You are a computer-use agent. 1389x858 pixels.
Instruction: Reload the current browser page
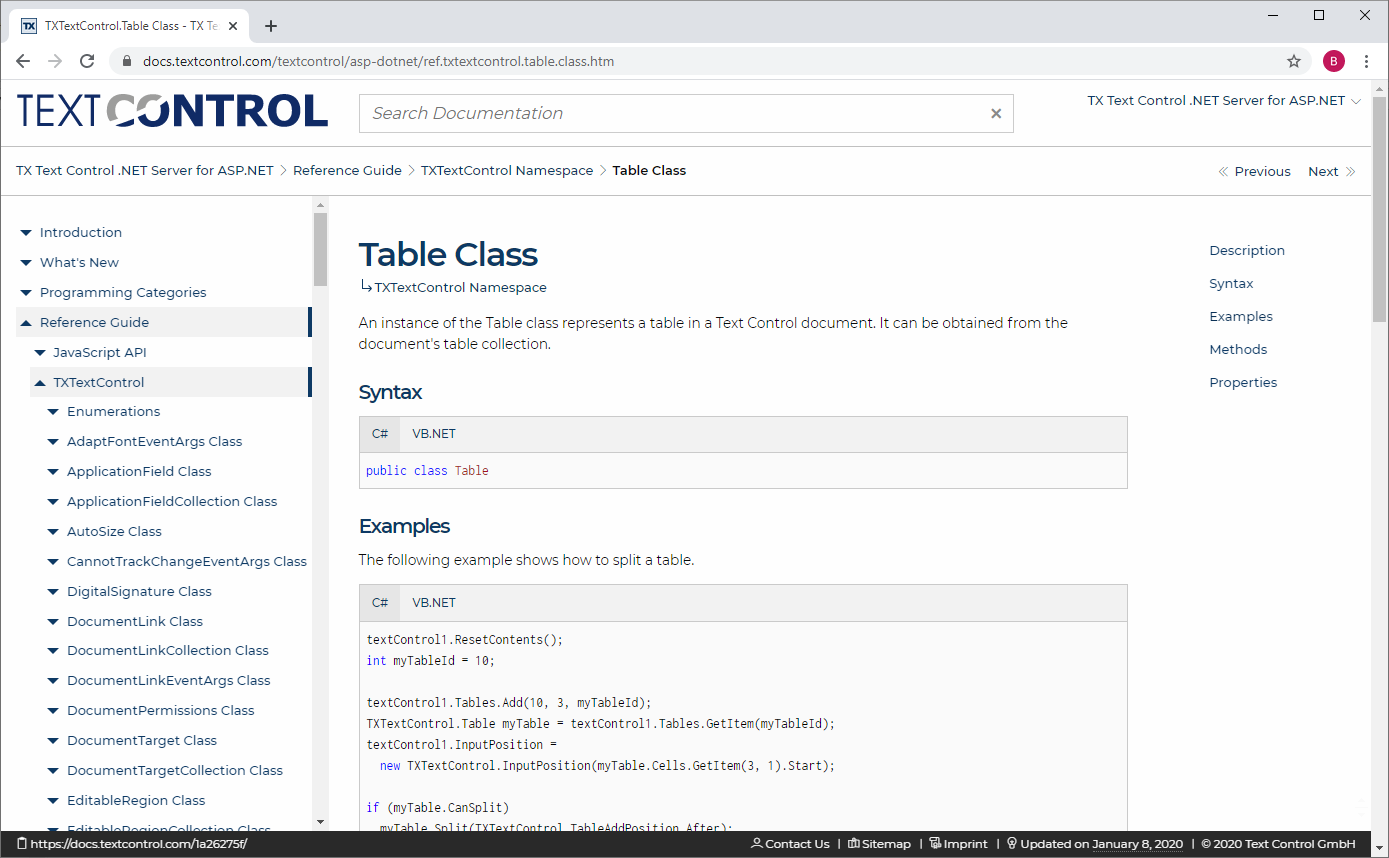(x=87, y=61)
